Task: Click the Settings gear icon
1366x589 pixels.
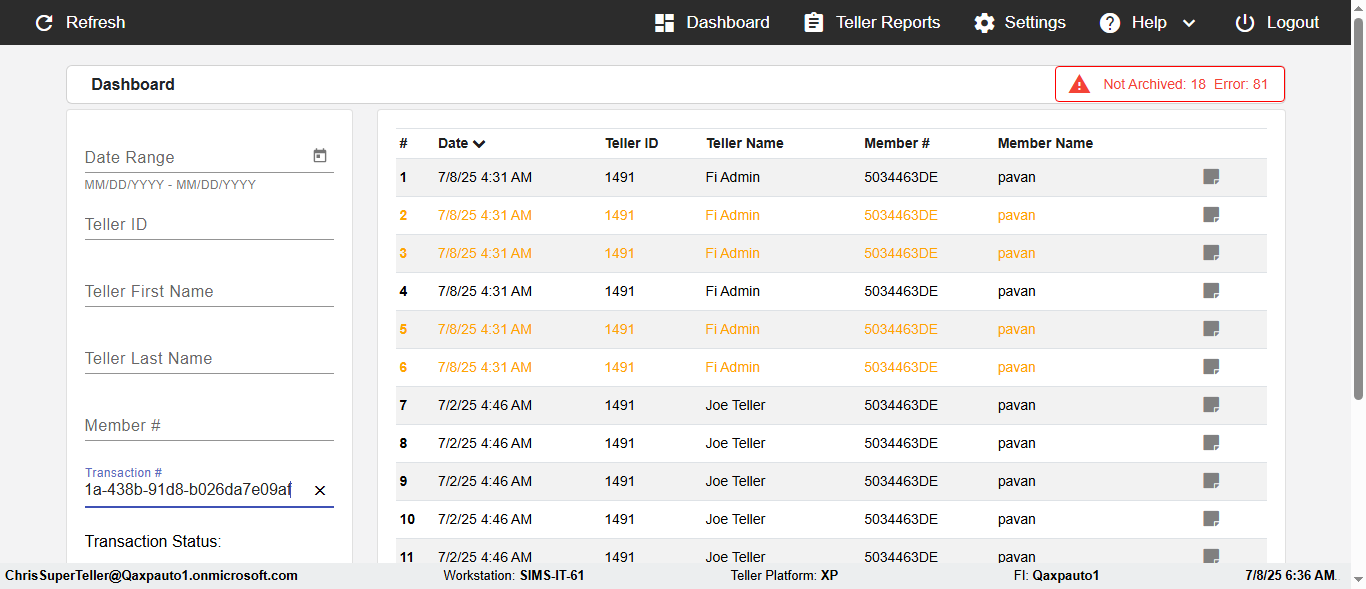Action: pyautogui.click(x=985, y=23)
